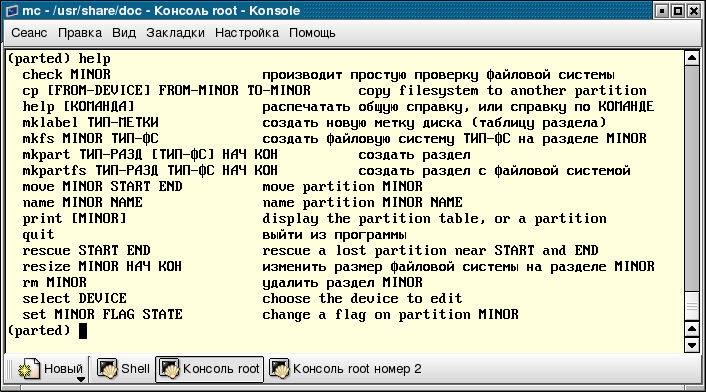706x392 pixels.
Task: Open the Сеанс menu
Action: click(29, 33)
